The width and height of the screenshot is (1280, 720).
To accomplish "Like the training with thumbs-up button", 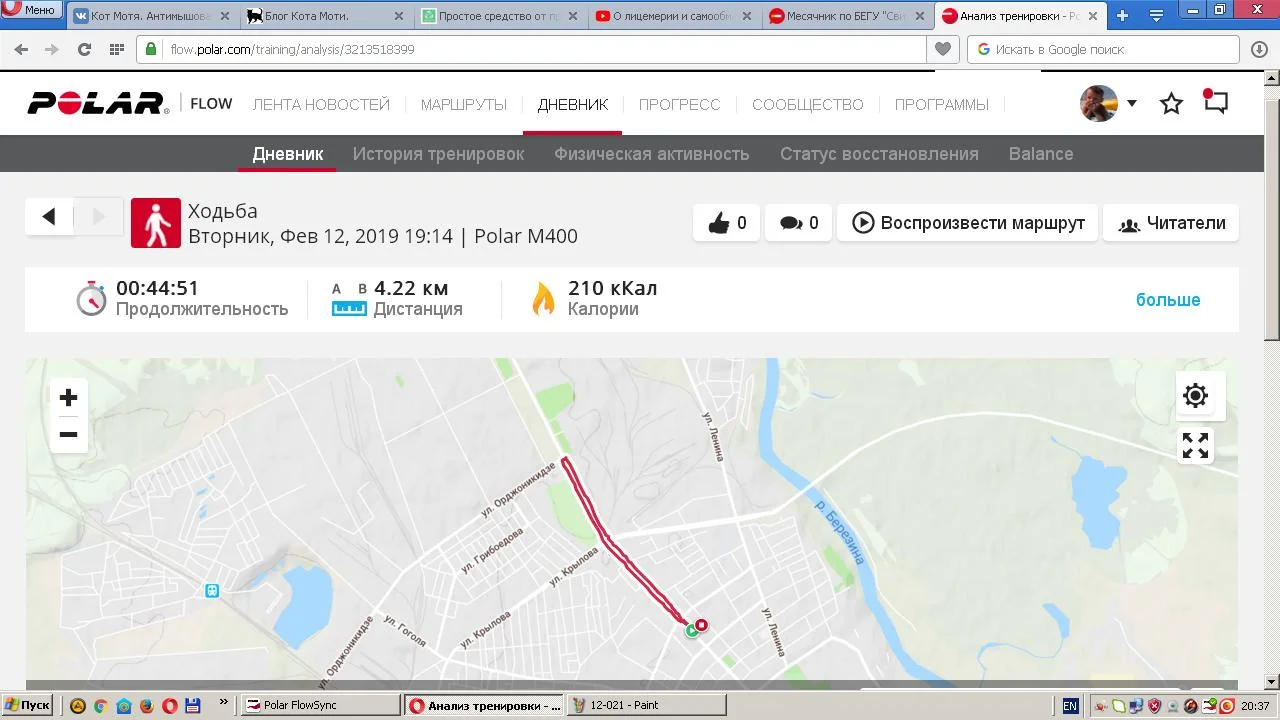I will point(727,223).
